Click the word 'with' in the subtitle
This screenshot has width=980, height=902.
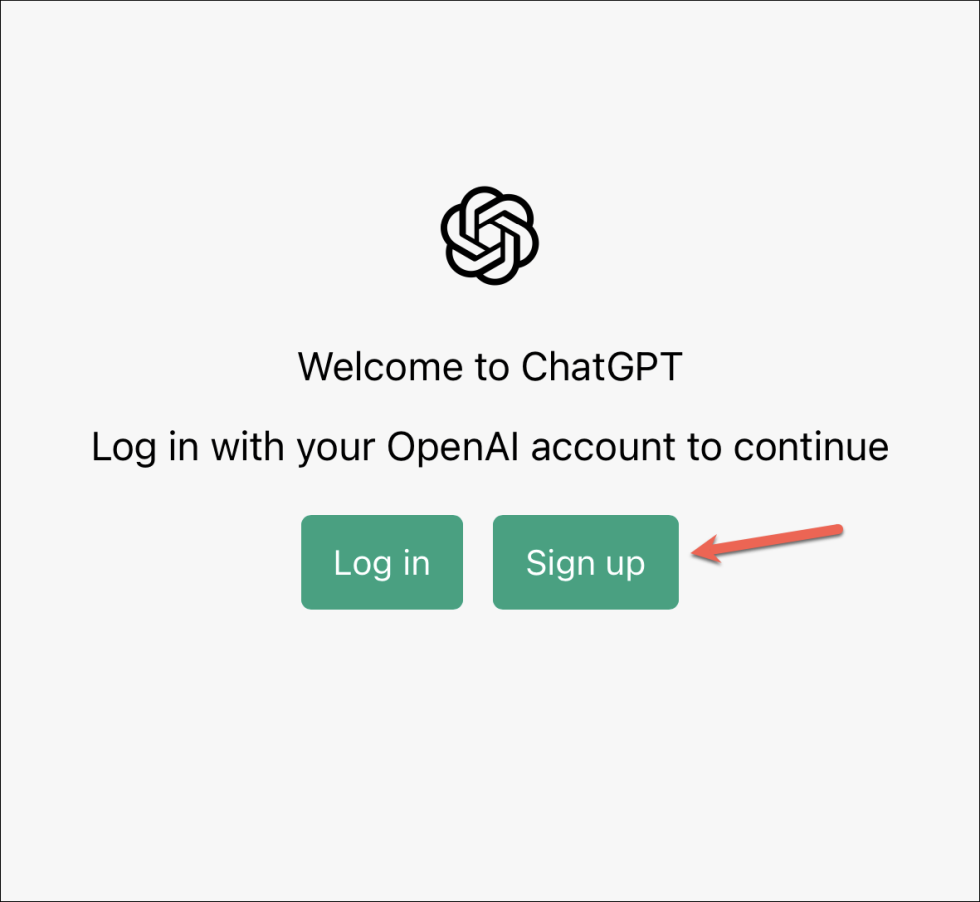[248, 446]
